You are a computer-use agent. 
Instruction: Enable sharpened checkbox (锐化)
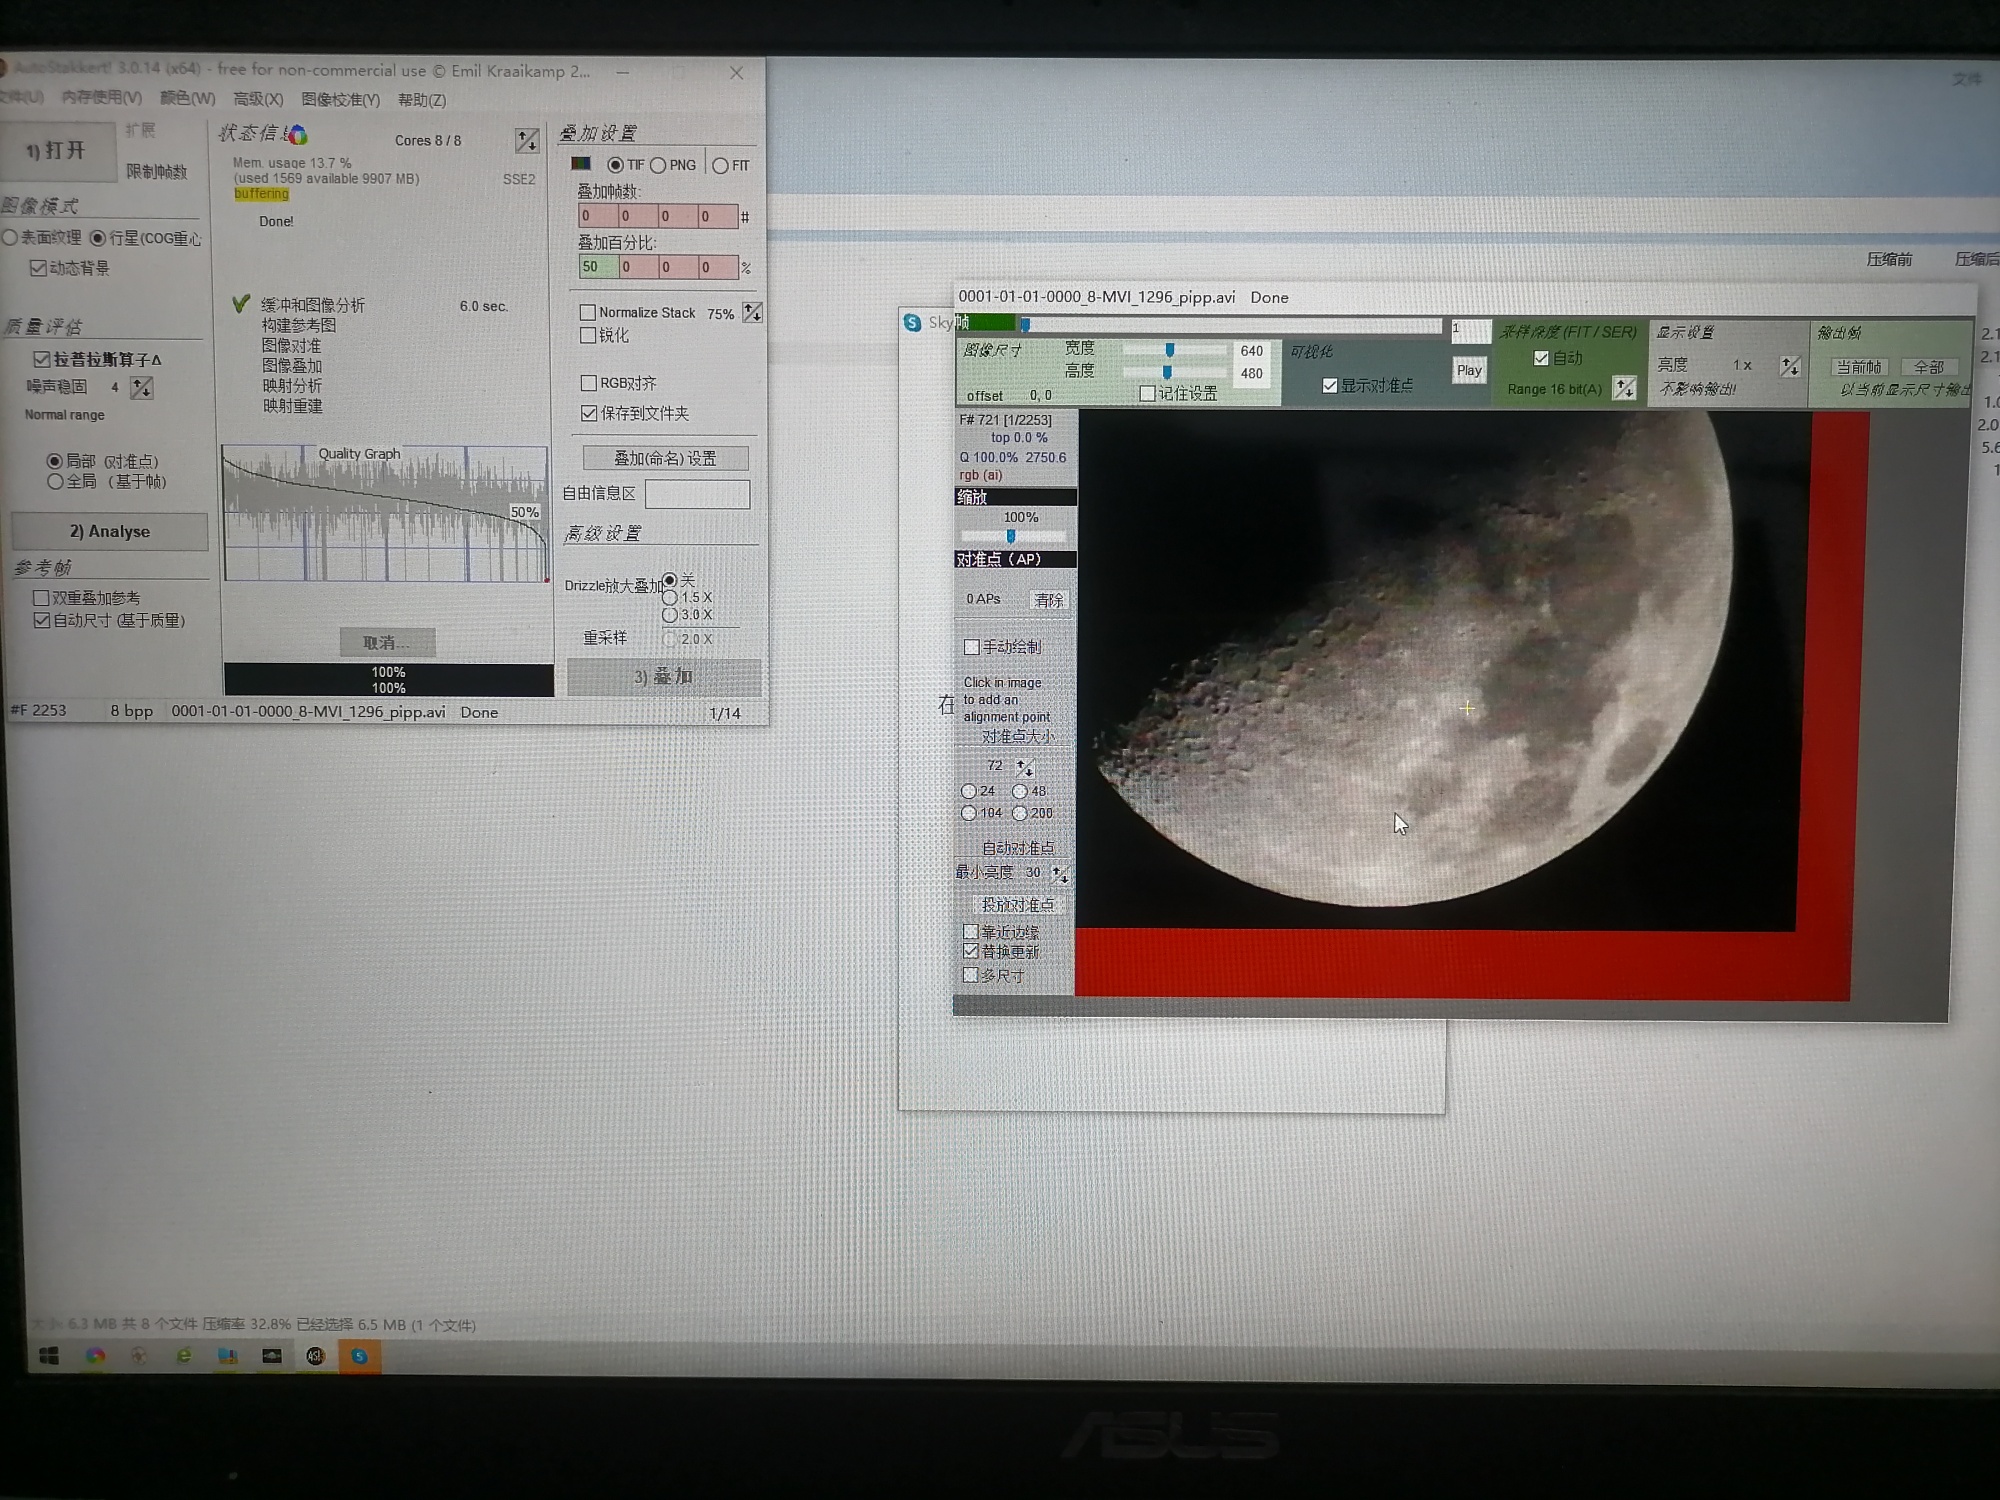pyautogui.click(x=588, y=335)
